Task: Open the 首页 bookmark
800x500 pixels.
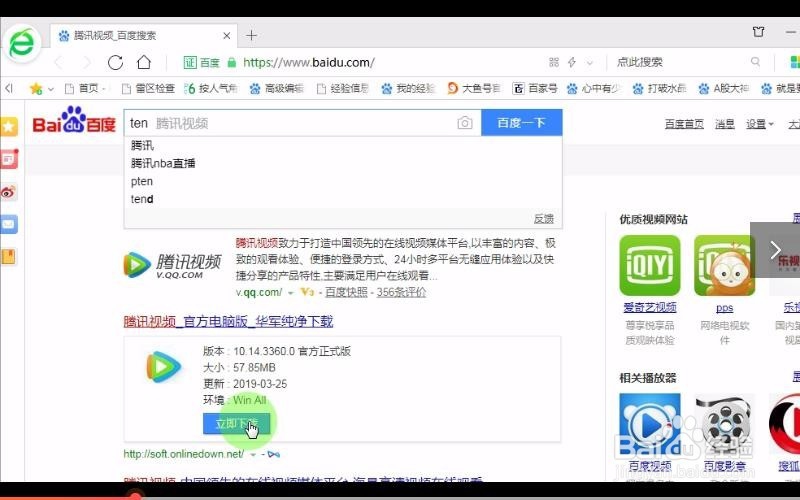Action: [85, 89]
